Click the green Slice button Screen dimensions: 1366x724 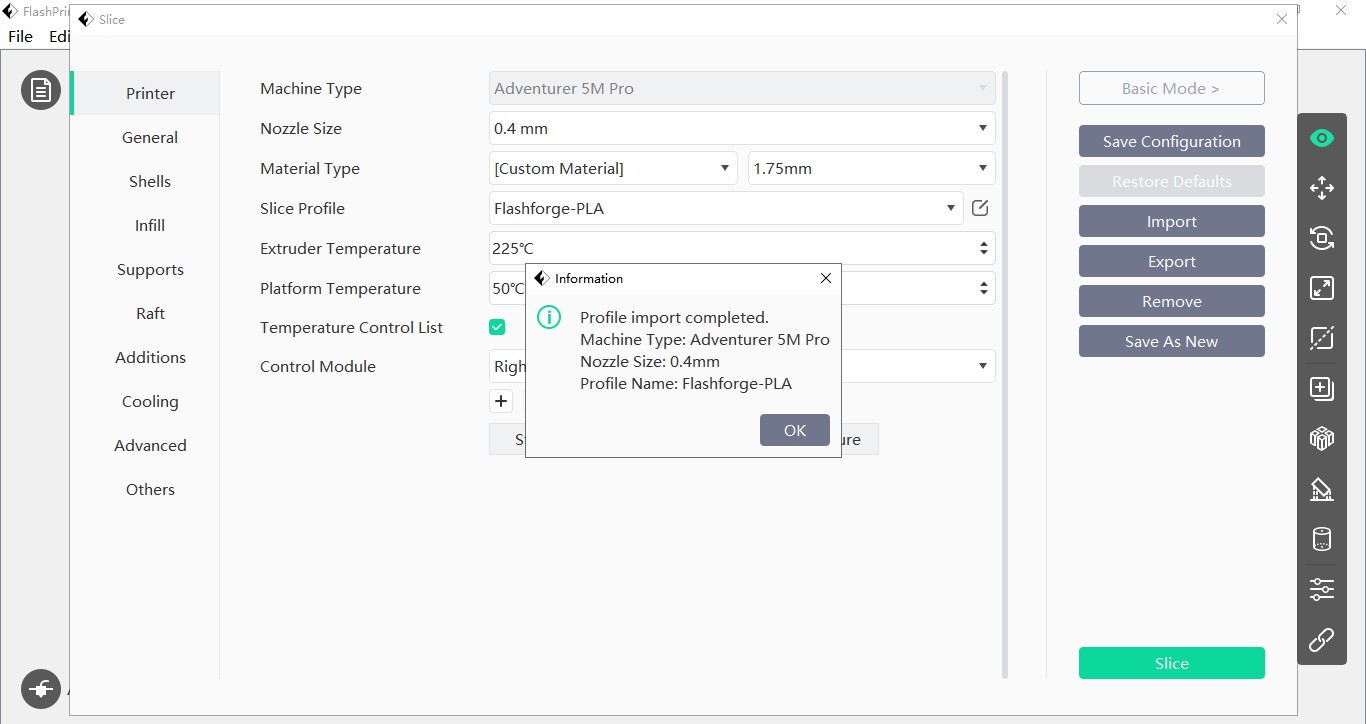1171,663
